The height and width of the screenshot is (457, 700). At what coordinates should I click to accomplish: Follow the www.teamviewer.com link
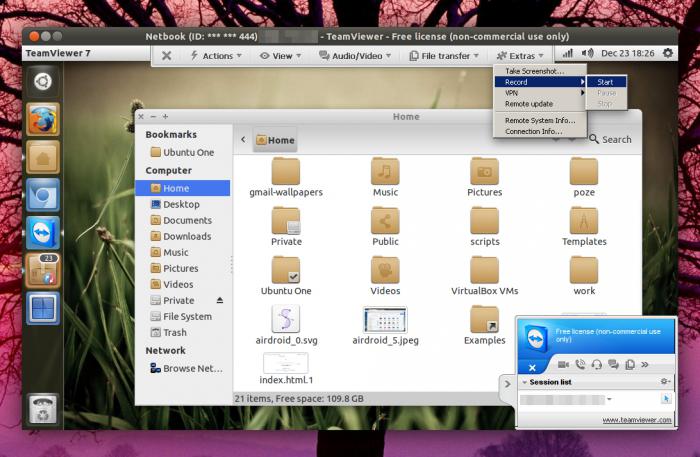[637, 420]
